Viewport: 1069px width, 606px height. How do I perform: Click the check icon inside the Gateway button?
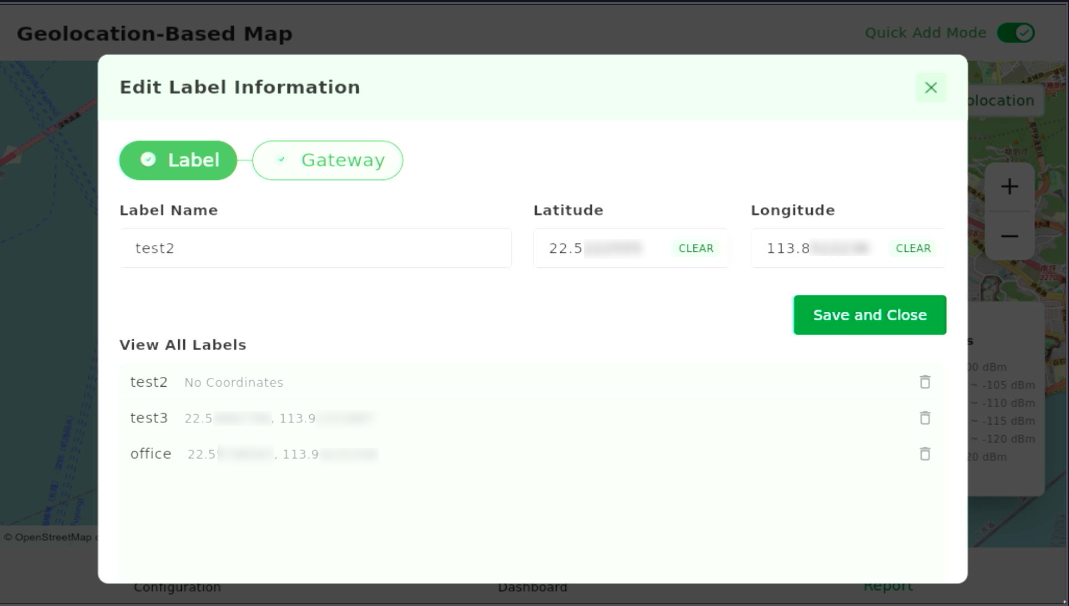283,159
